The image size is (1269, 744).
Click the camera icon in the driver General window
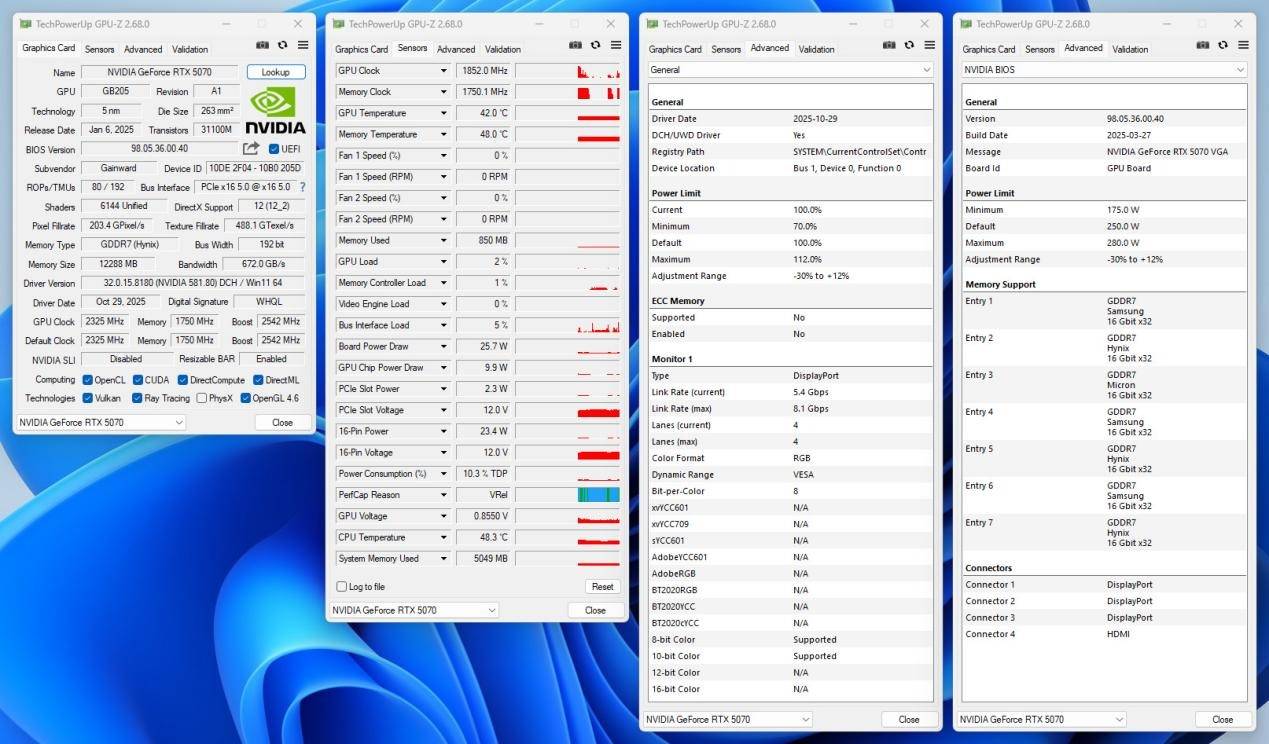[x=889, y=45]
